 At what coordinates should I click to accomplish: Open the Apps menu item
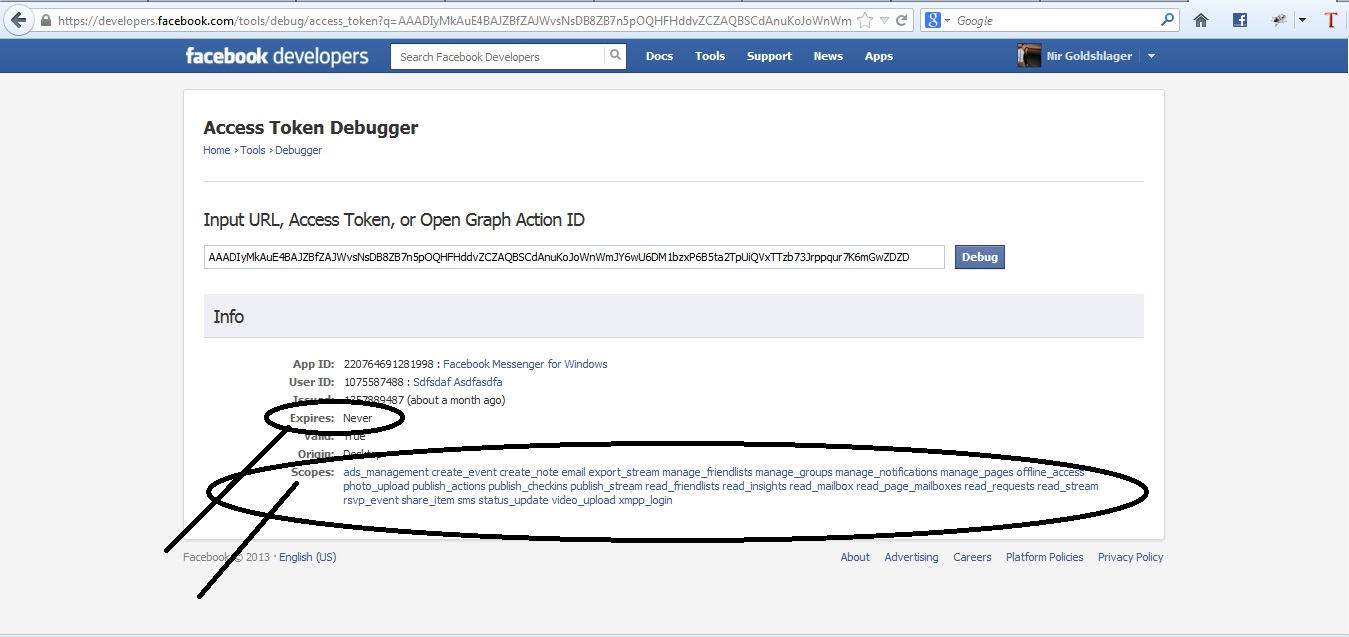click(879, 56)
